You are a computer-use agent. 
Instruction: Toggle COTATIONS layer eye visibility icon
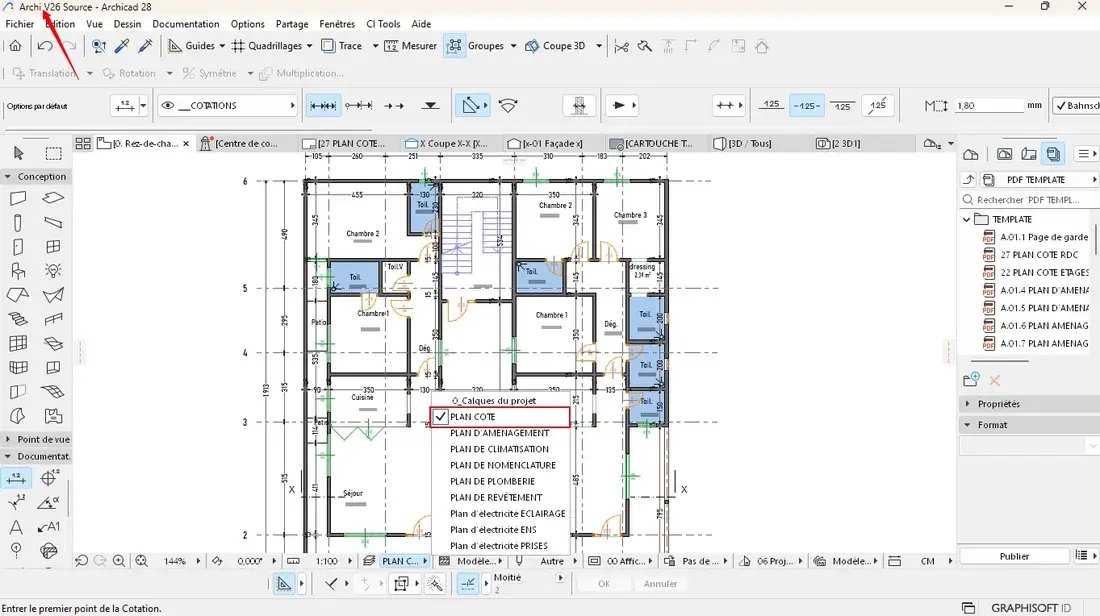click(168, 106)
